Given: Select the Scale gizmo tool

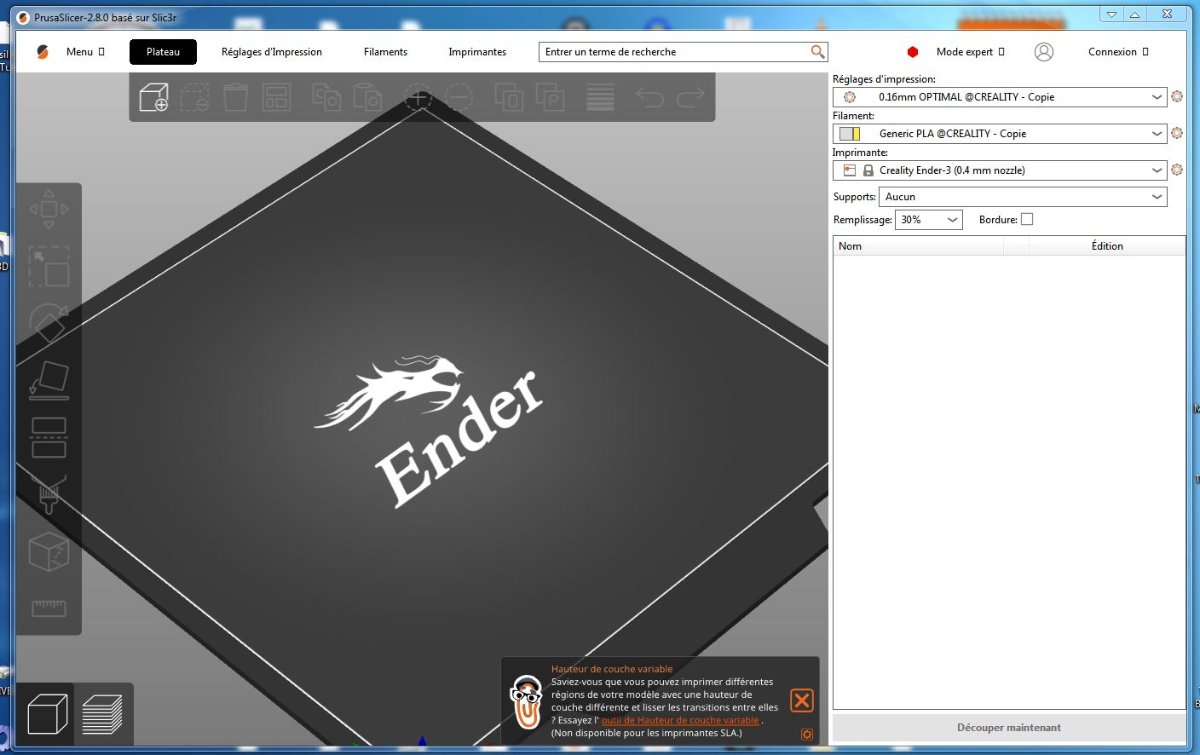Looking at the screenshot, I should [49, 267].
